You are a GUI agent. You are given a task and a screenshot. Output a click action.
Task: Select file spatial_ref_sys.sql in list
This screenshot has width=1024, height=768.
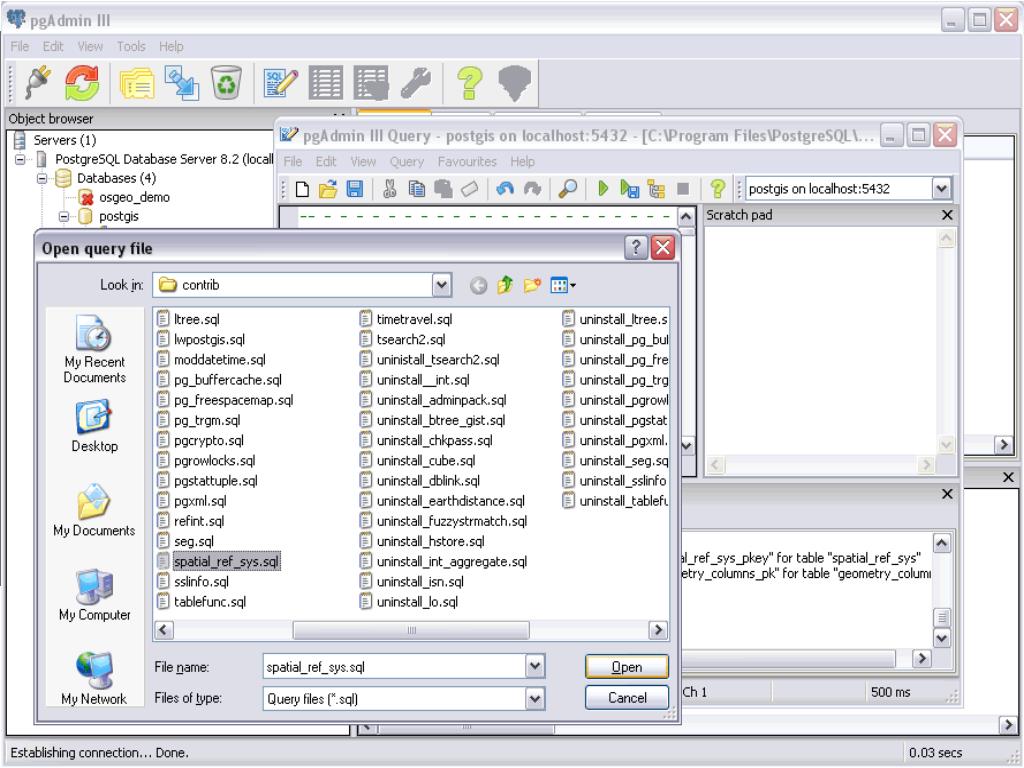pos(219,561)
